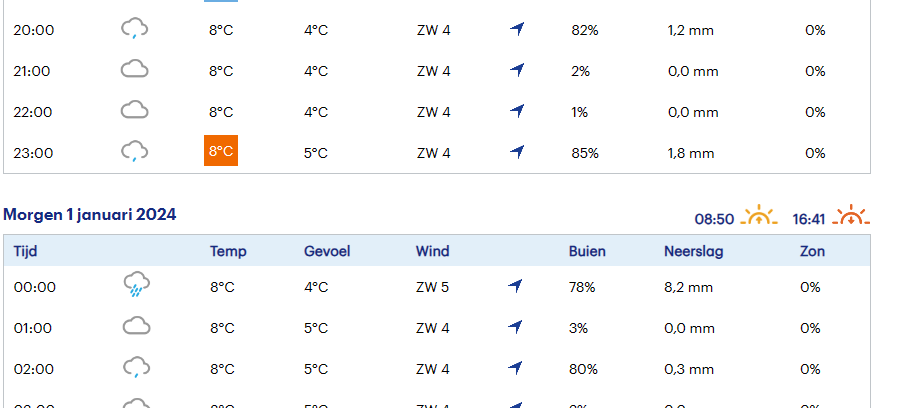Click the wind direction arrow at 20:00

click(517, 29)
